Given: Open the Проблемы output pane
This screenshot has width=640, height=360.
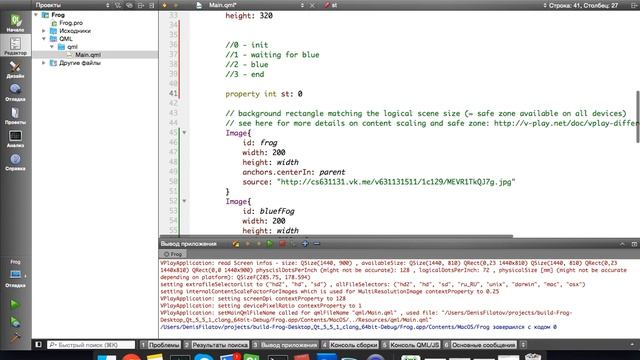Looking at the screenshot, I should pos(160,345).
